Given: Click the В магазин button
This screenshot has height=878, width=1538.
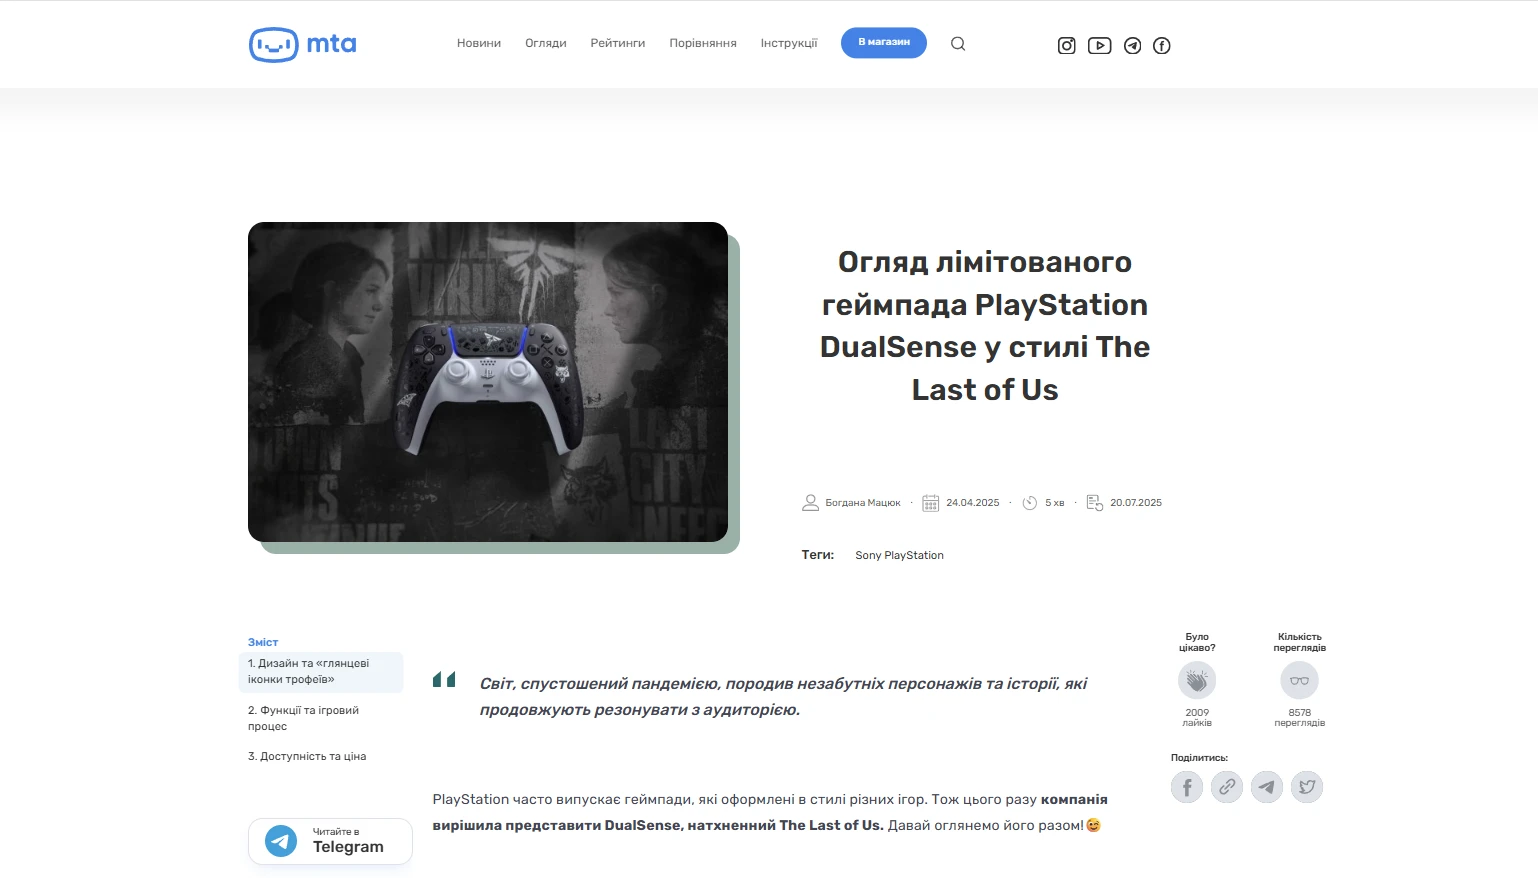Looking at the screenshot, I should tap(884, 43).
